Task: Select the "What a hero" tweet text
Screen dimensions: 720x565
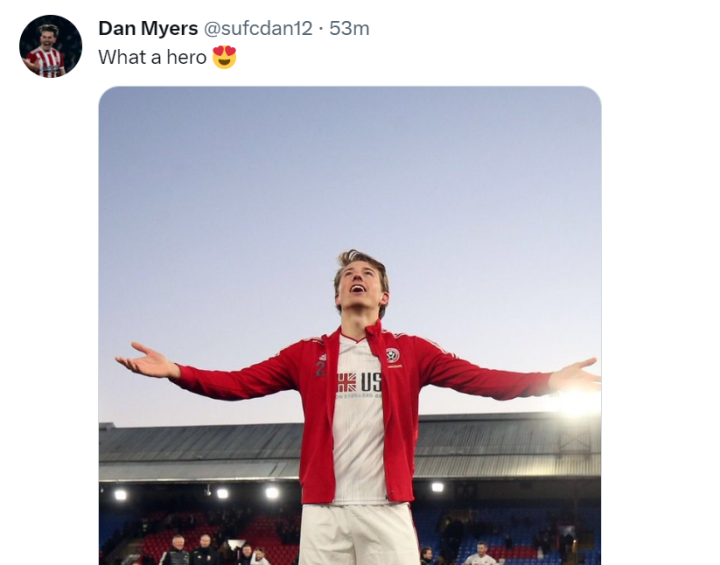Action: click(x=152, y=57)
